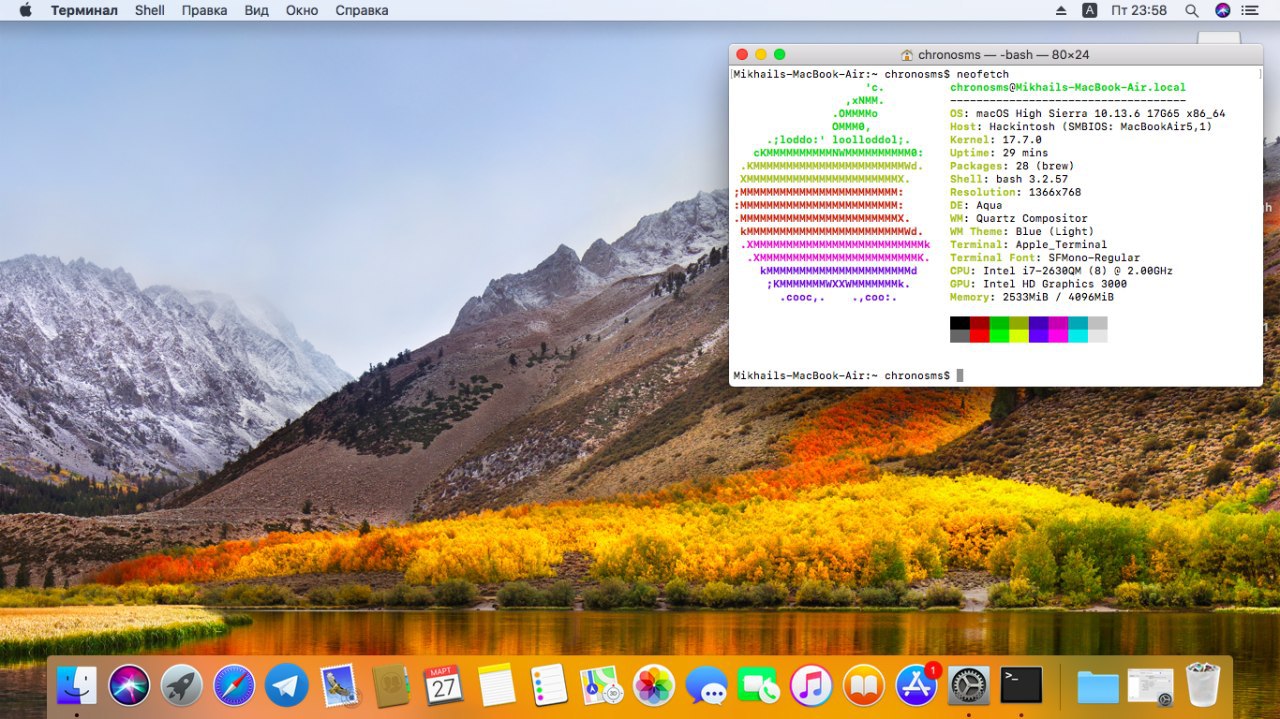The image size is (1280, 719).
Task: Open iTunes music note icon
Action: click(811, 685)
